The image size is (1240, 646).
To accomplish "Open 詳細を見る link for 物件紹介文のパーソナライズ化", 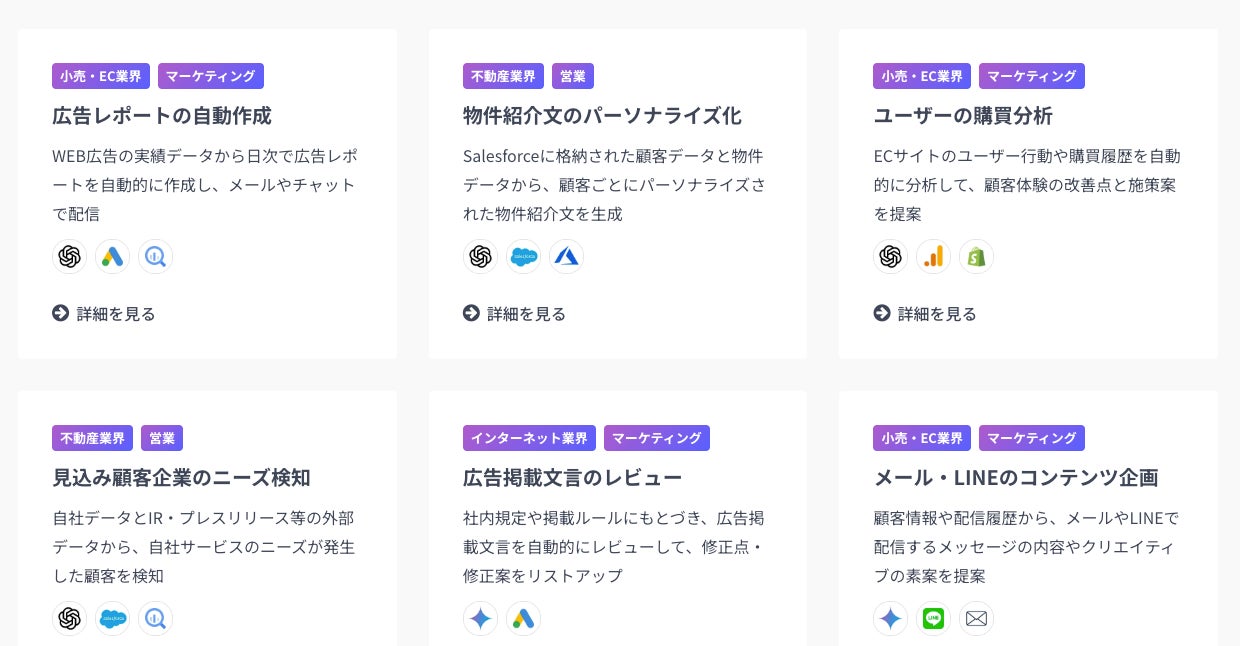I will 515,314.
